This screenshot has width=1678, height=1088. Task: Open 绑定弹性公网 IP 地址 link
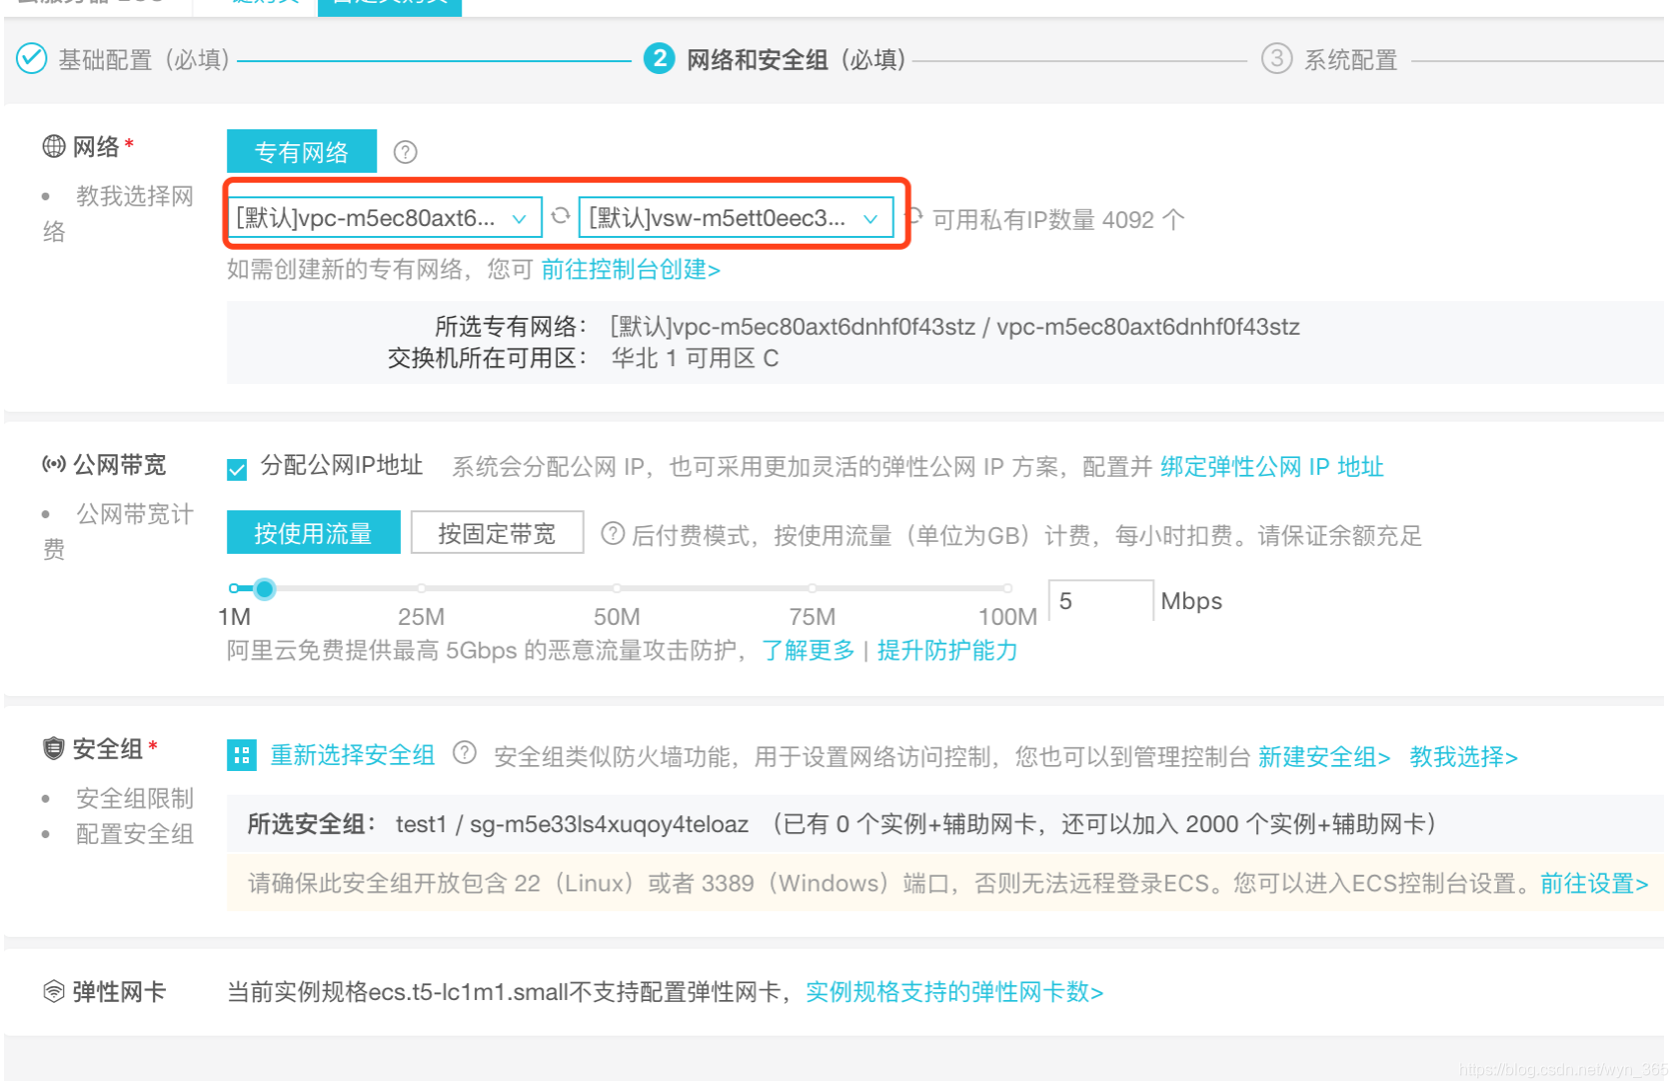[x=1272, y=467]
